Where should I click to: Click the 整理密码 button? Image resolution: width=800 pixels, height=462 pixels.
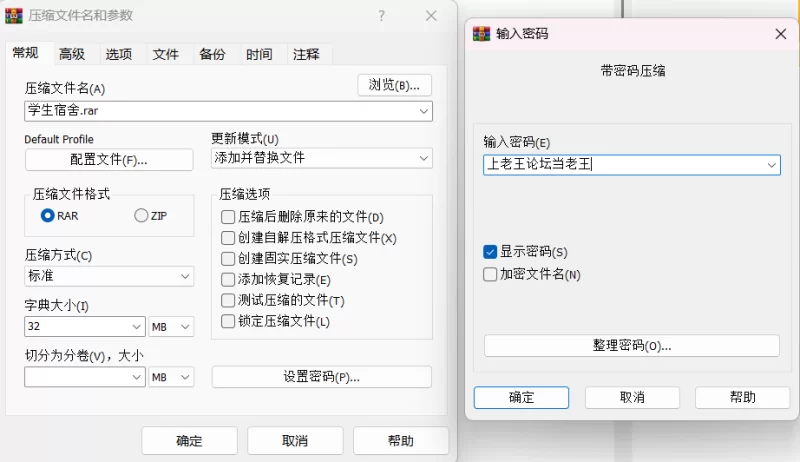click(632, 346)
